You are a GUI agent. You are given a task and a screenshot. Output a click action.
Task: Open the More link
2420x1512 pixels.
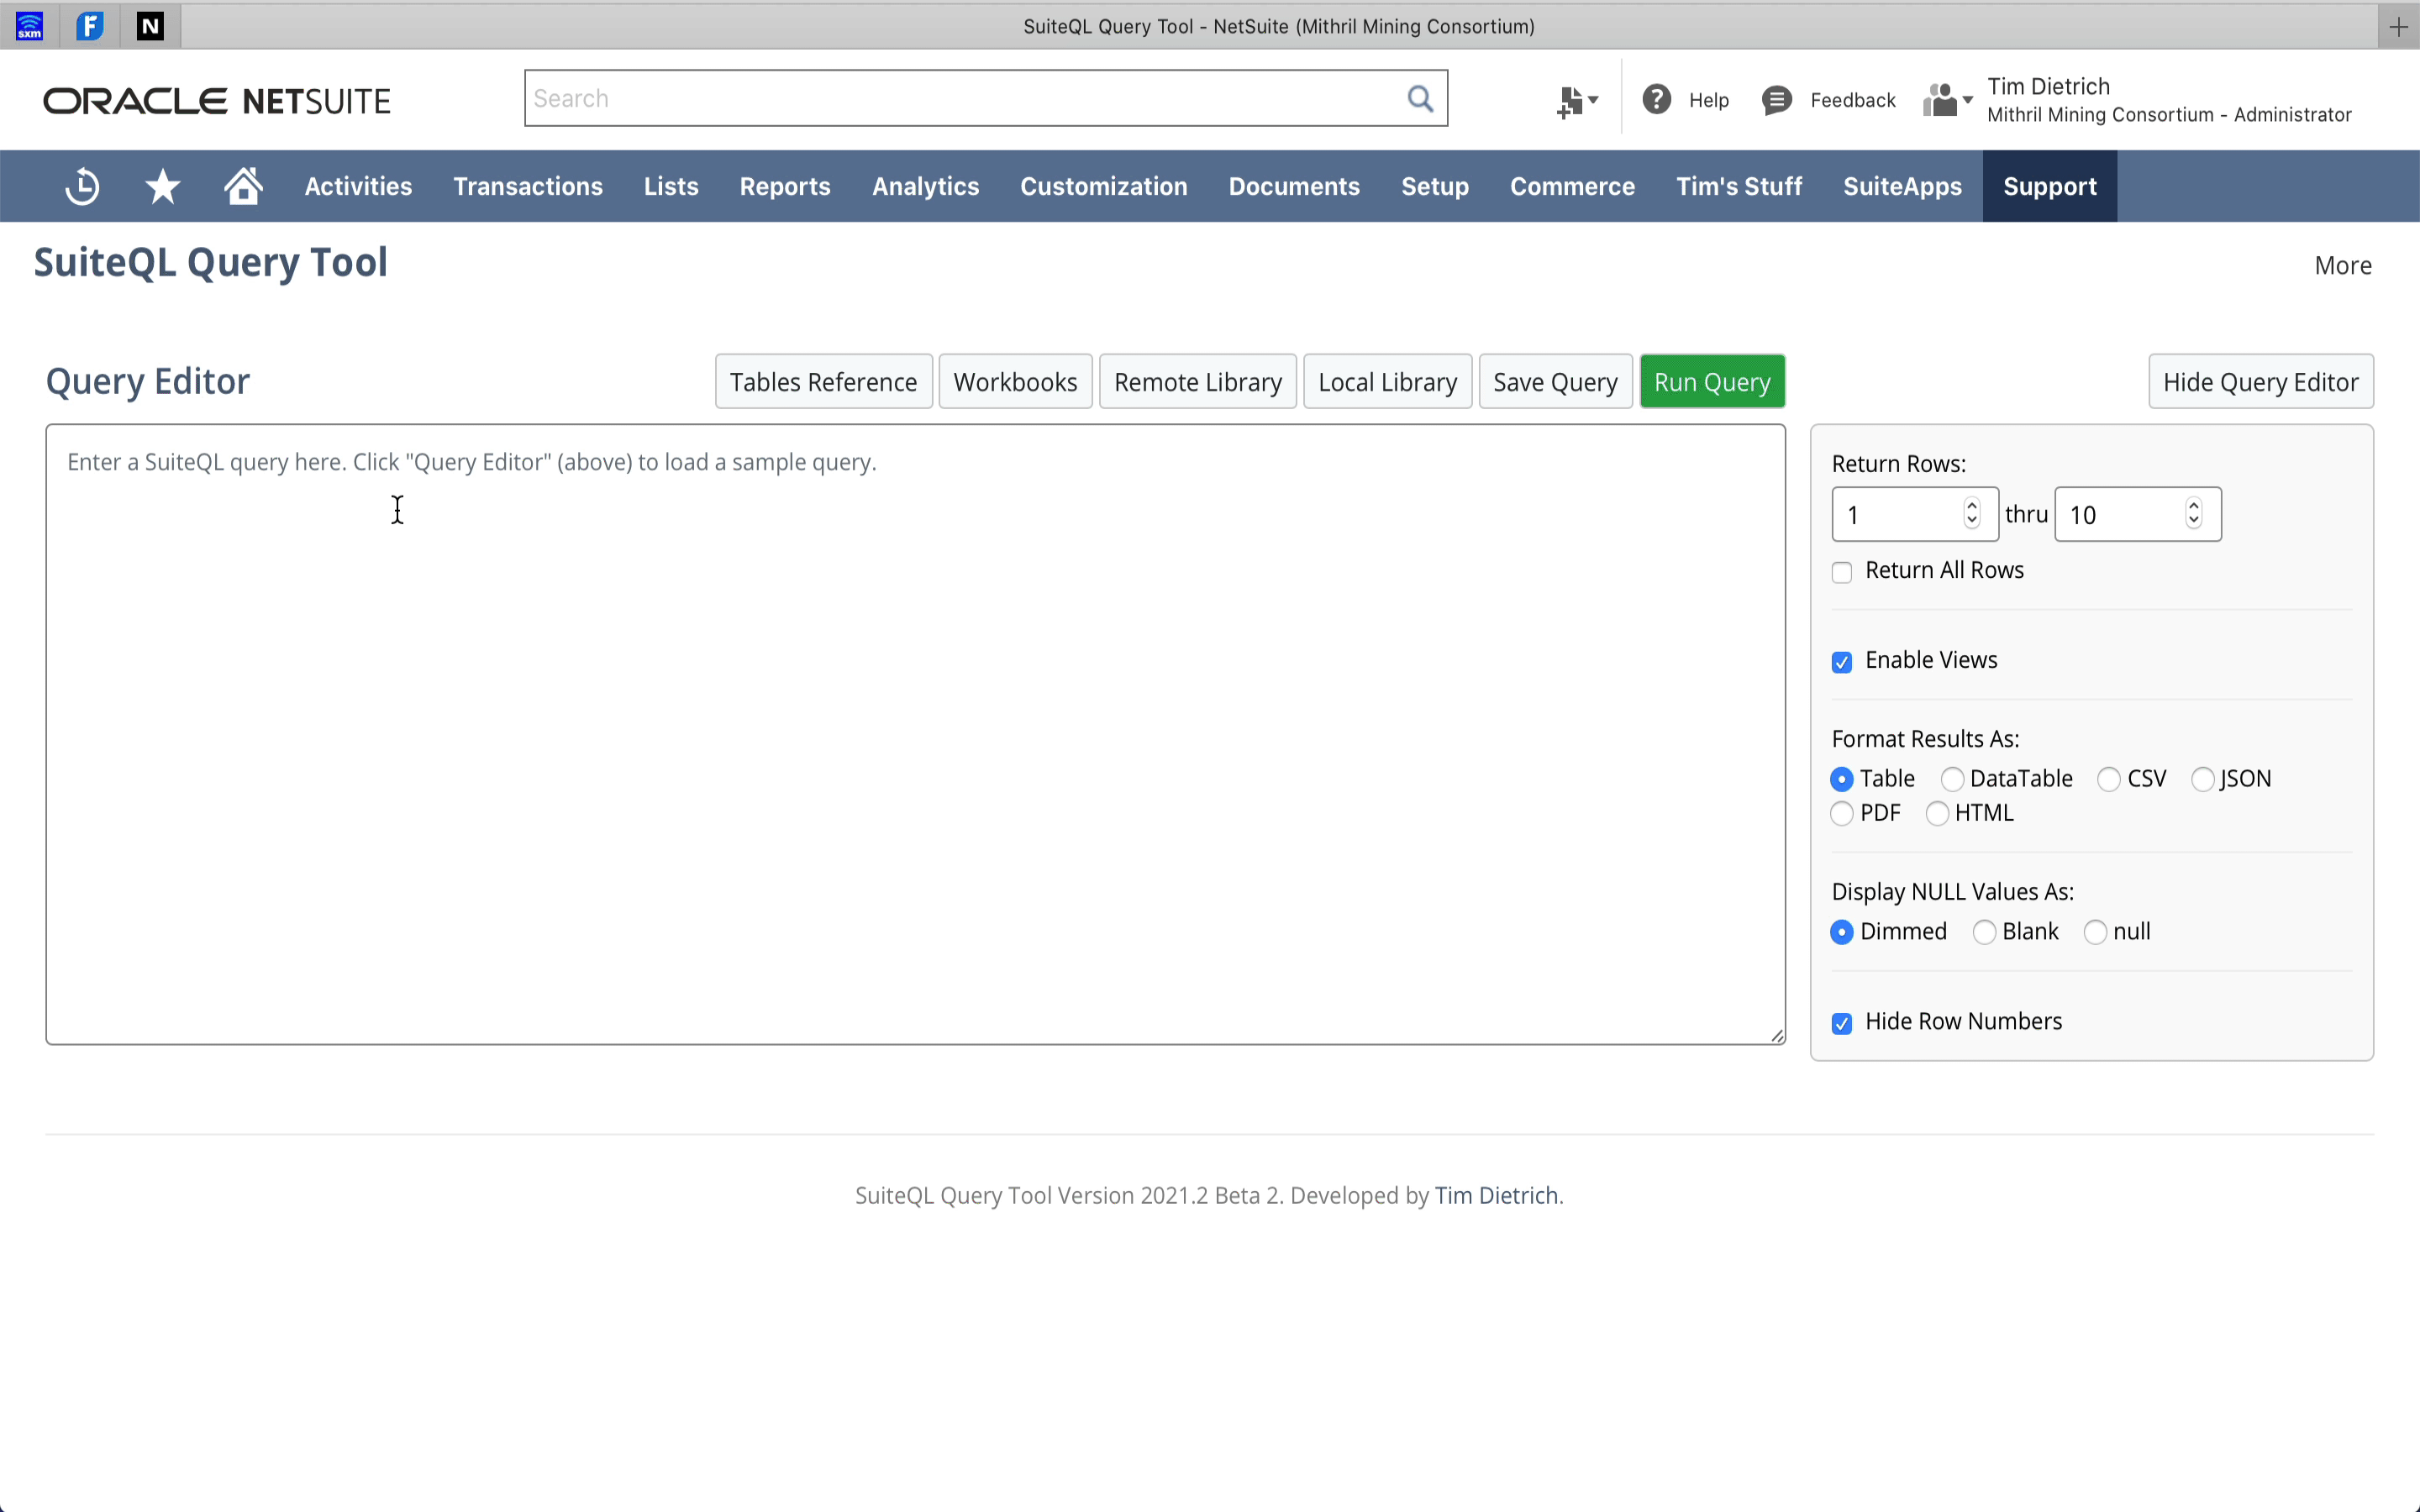2342,266
